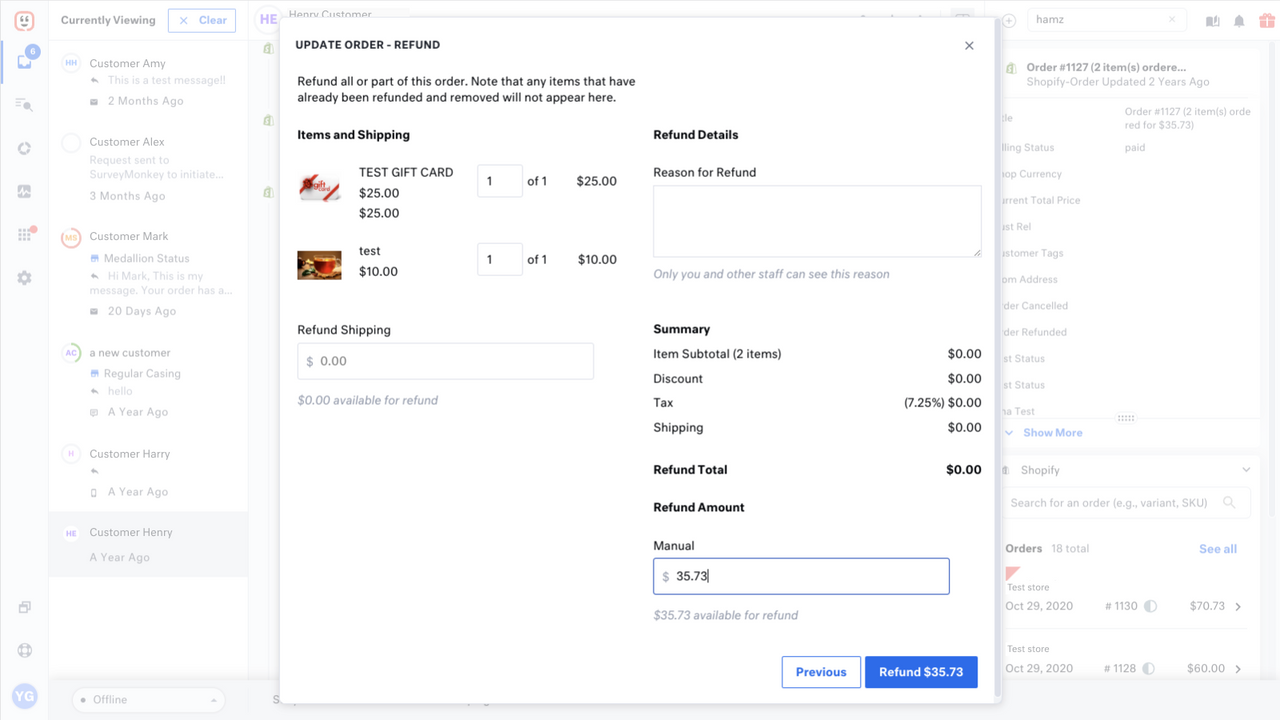Check notifications via the bell icon
The height and width of the screenshot is (720, 1280).
coord(1238,19)
